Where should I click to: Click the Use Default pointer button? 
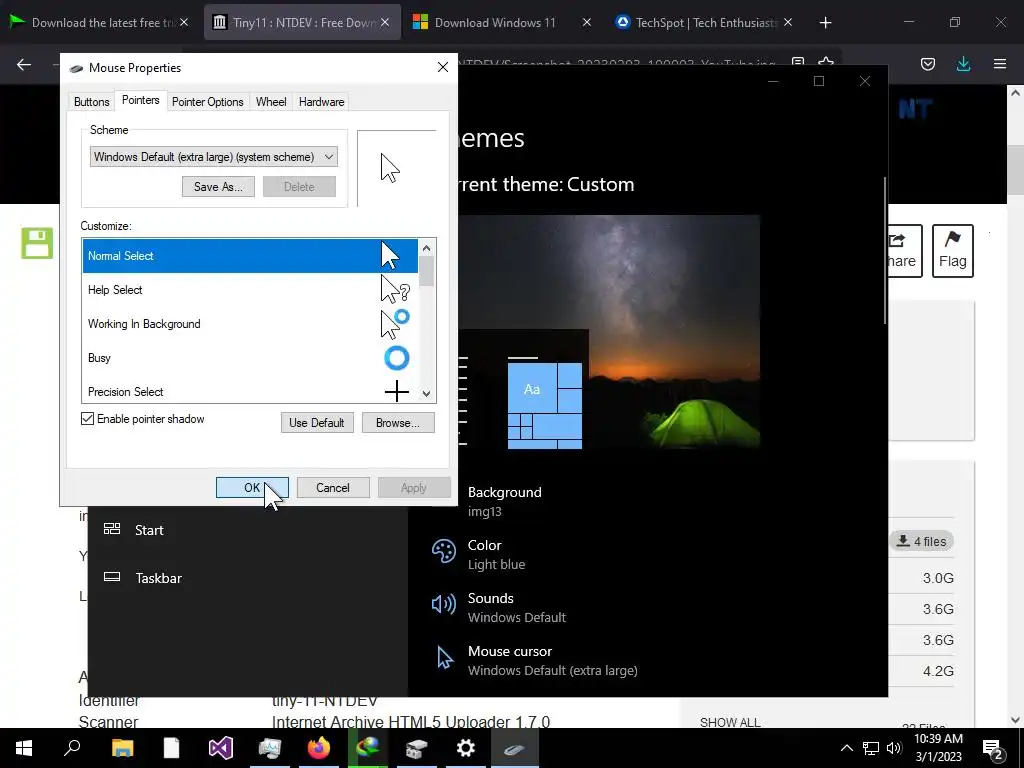(x=317, y=423)
